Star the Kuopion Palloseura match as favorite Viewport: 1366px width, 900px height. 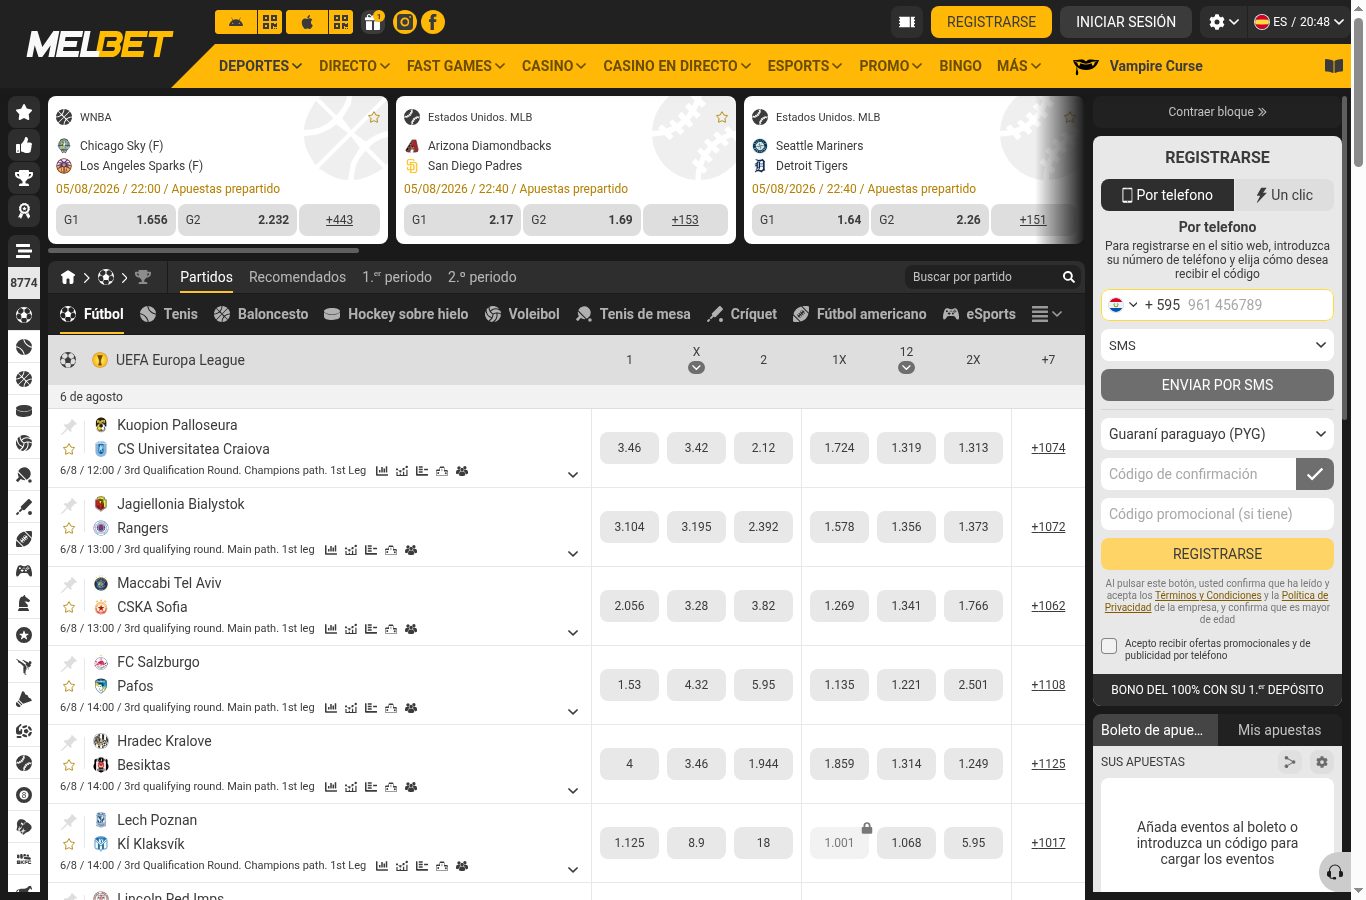pyautogui.click(x=69, y=449)
